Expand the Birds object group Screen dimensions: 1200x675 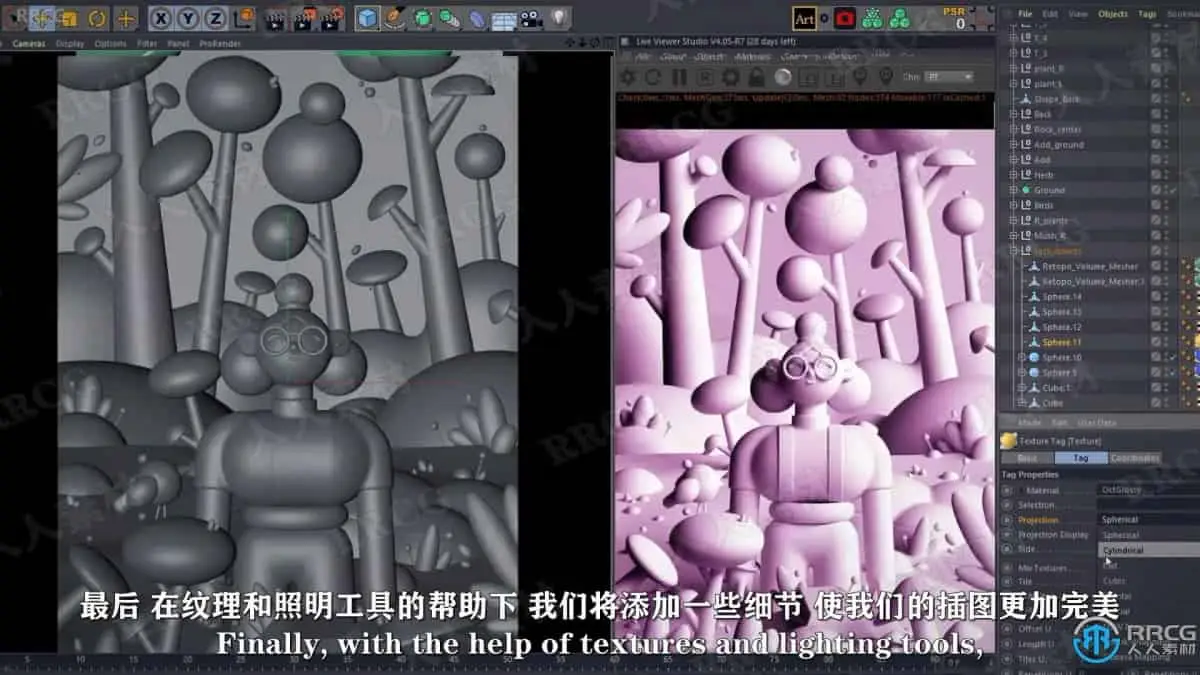[x=1013, y=205]
